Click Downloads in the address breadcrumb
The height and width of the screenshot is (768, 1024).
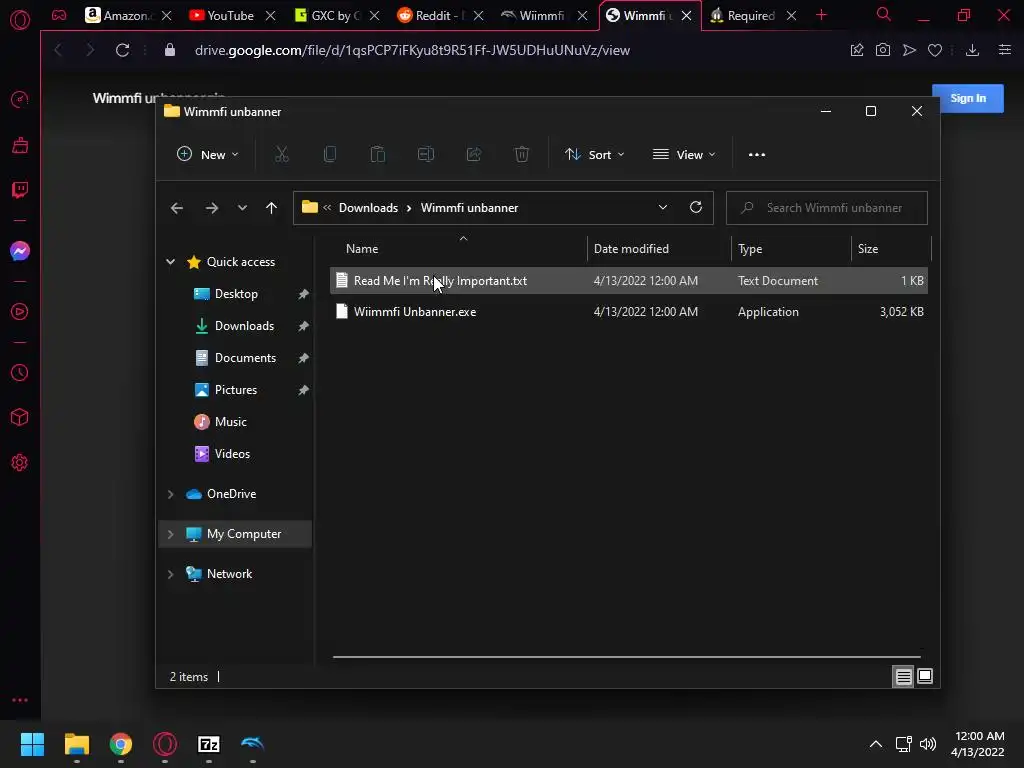[368, 208]
